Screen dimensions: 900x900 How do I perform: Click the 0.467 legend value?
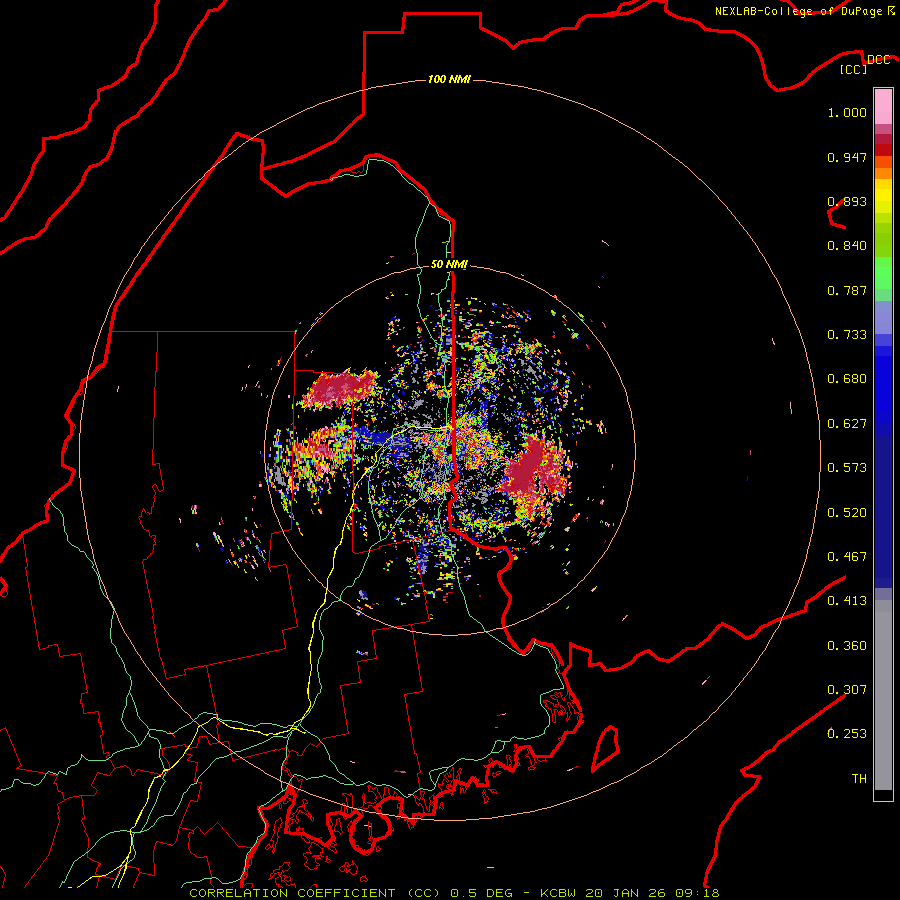847,557
